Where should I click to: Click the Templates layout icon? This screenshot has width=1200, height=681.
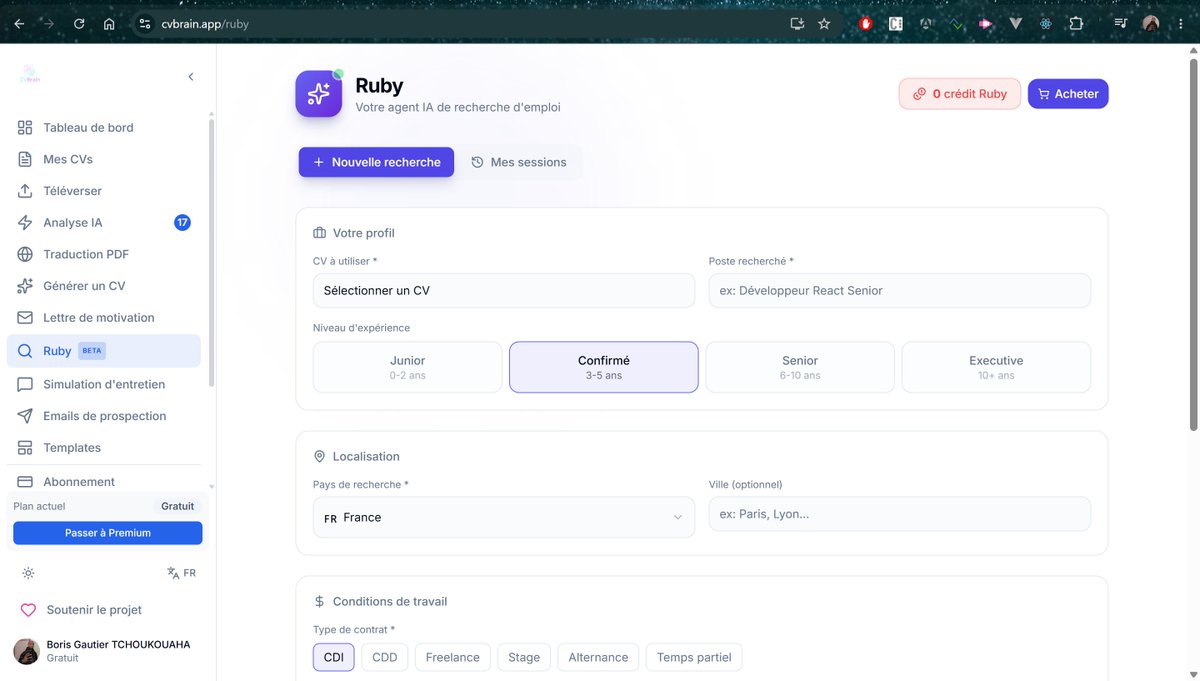click(25, 448)
